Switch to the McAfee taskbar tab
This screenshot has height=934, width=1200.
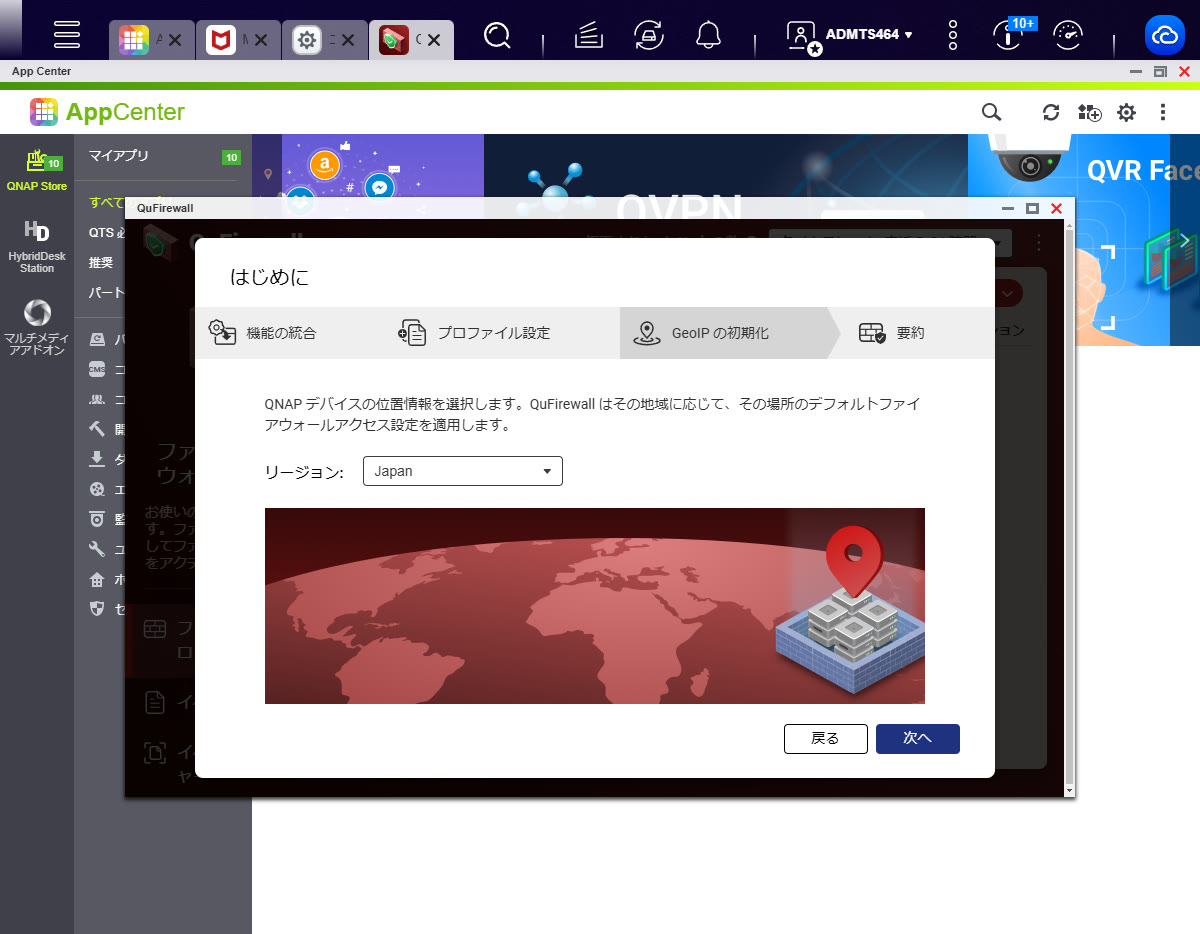[221, 40]
